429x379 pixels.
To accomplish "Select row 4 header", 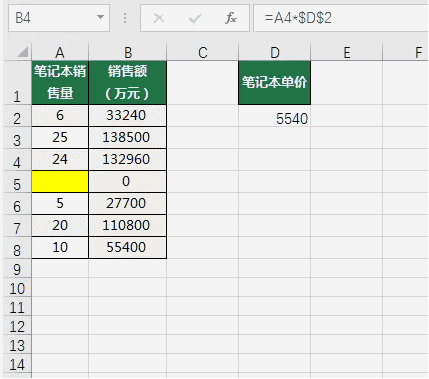I will tap(17, 160).
